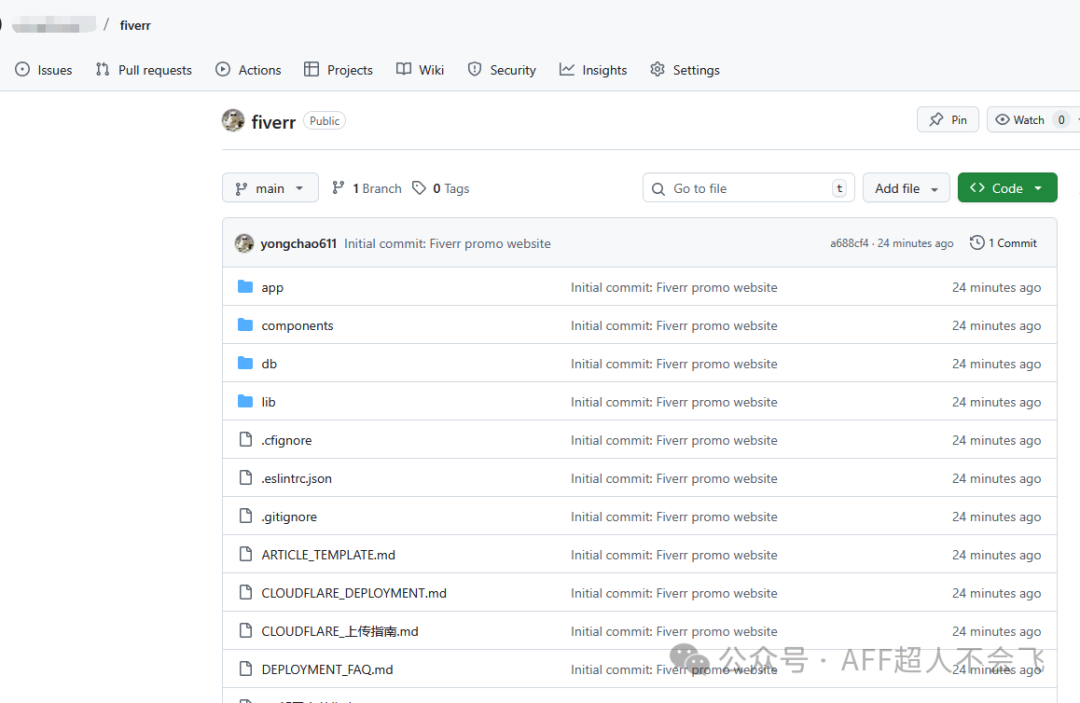The height and width of the screenshot is (703, 1080).
Task: View the 0 Tags link
Action: coord(441,188)
